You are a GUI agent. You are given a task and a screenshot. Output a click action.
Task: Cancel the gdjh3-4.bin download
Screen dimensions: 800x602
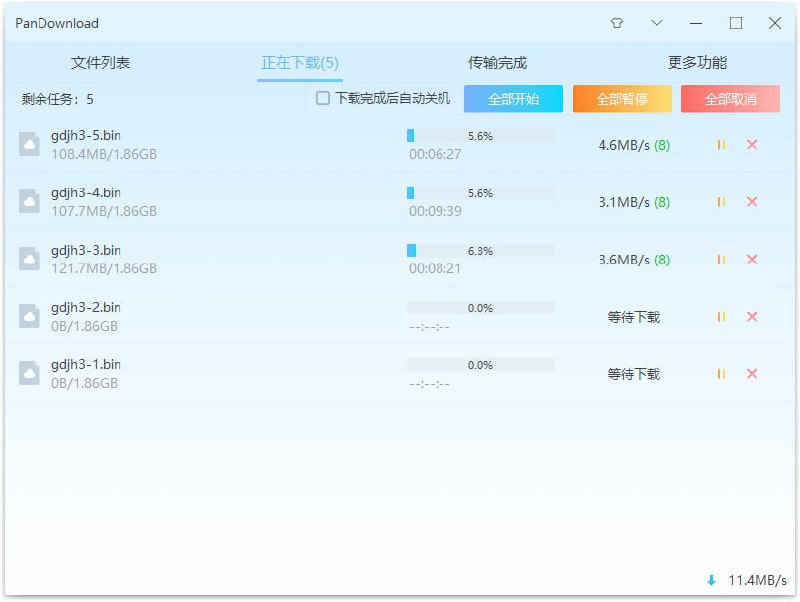coord(752,202)
